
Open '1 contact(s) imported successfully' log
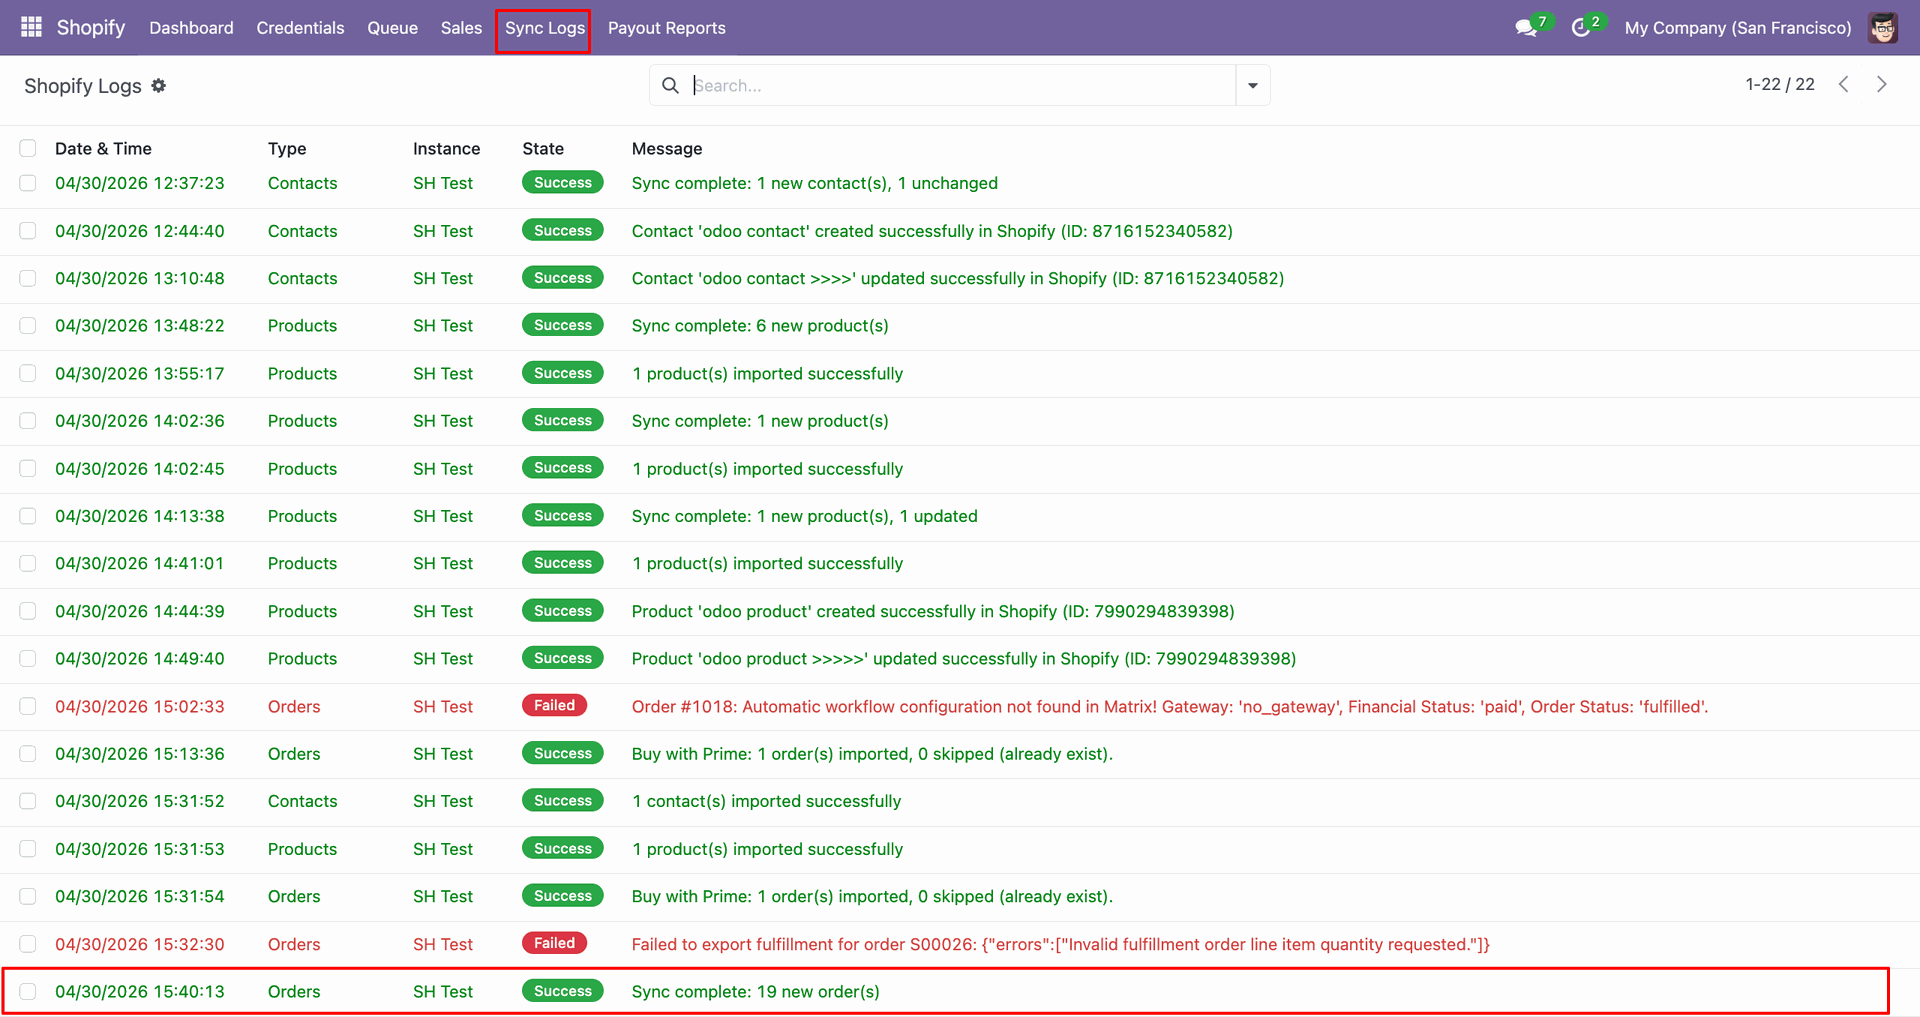point(766,802)
